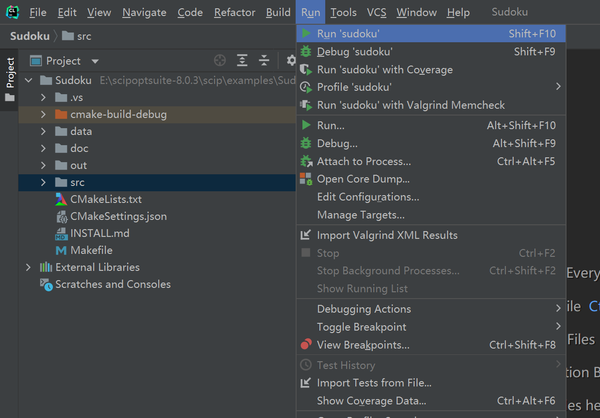Click the Expand All icon in Project panel
Screen dimensions: 600x418
(x=242, y=61)
